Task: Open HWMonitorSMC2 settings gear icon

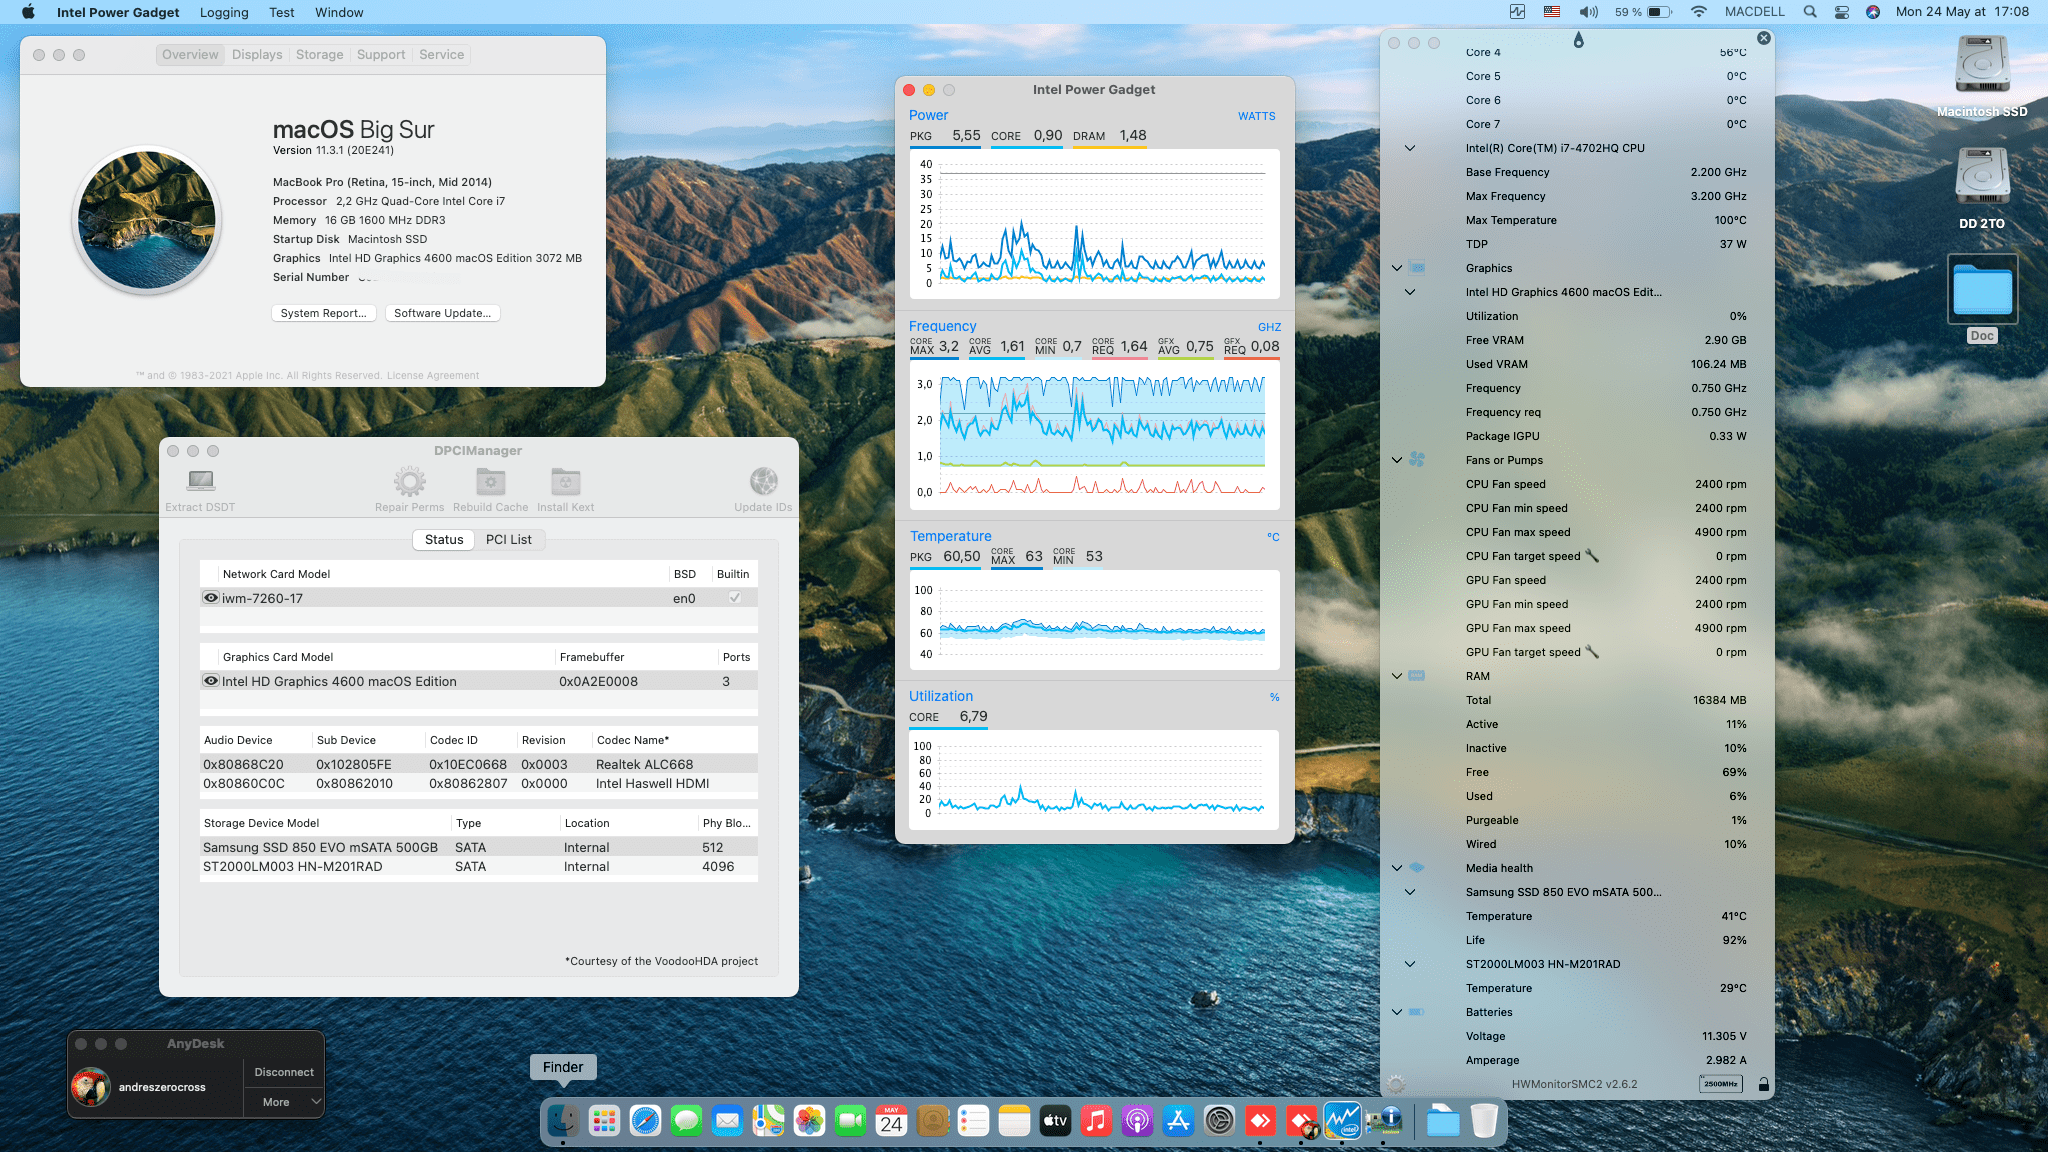Action: click(x=1397, y=1084)
